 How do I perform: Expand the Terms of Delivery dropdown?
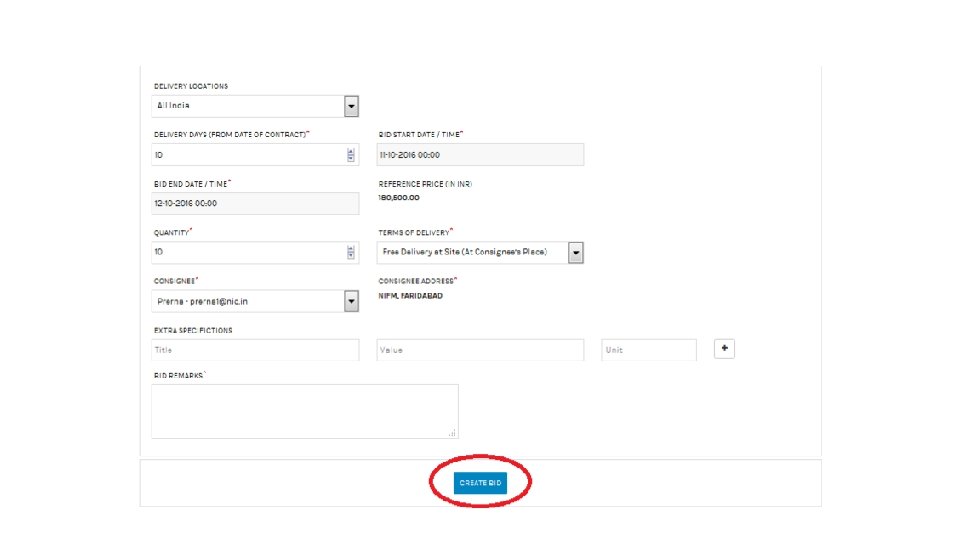[x=576, y=253]
